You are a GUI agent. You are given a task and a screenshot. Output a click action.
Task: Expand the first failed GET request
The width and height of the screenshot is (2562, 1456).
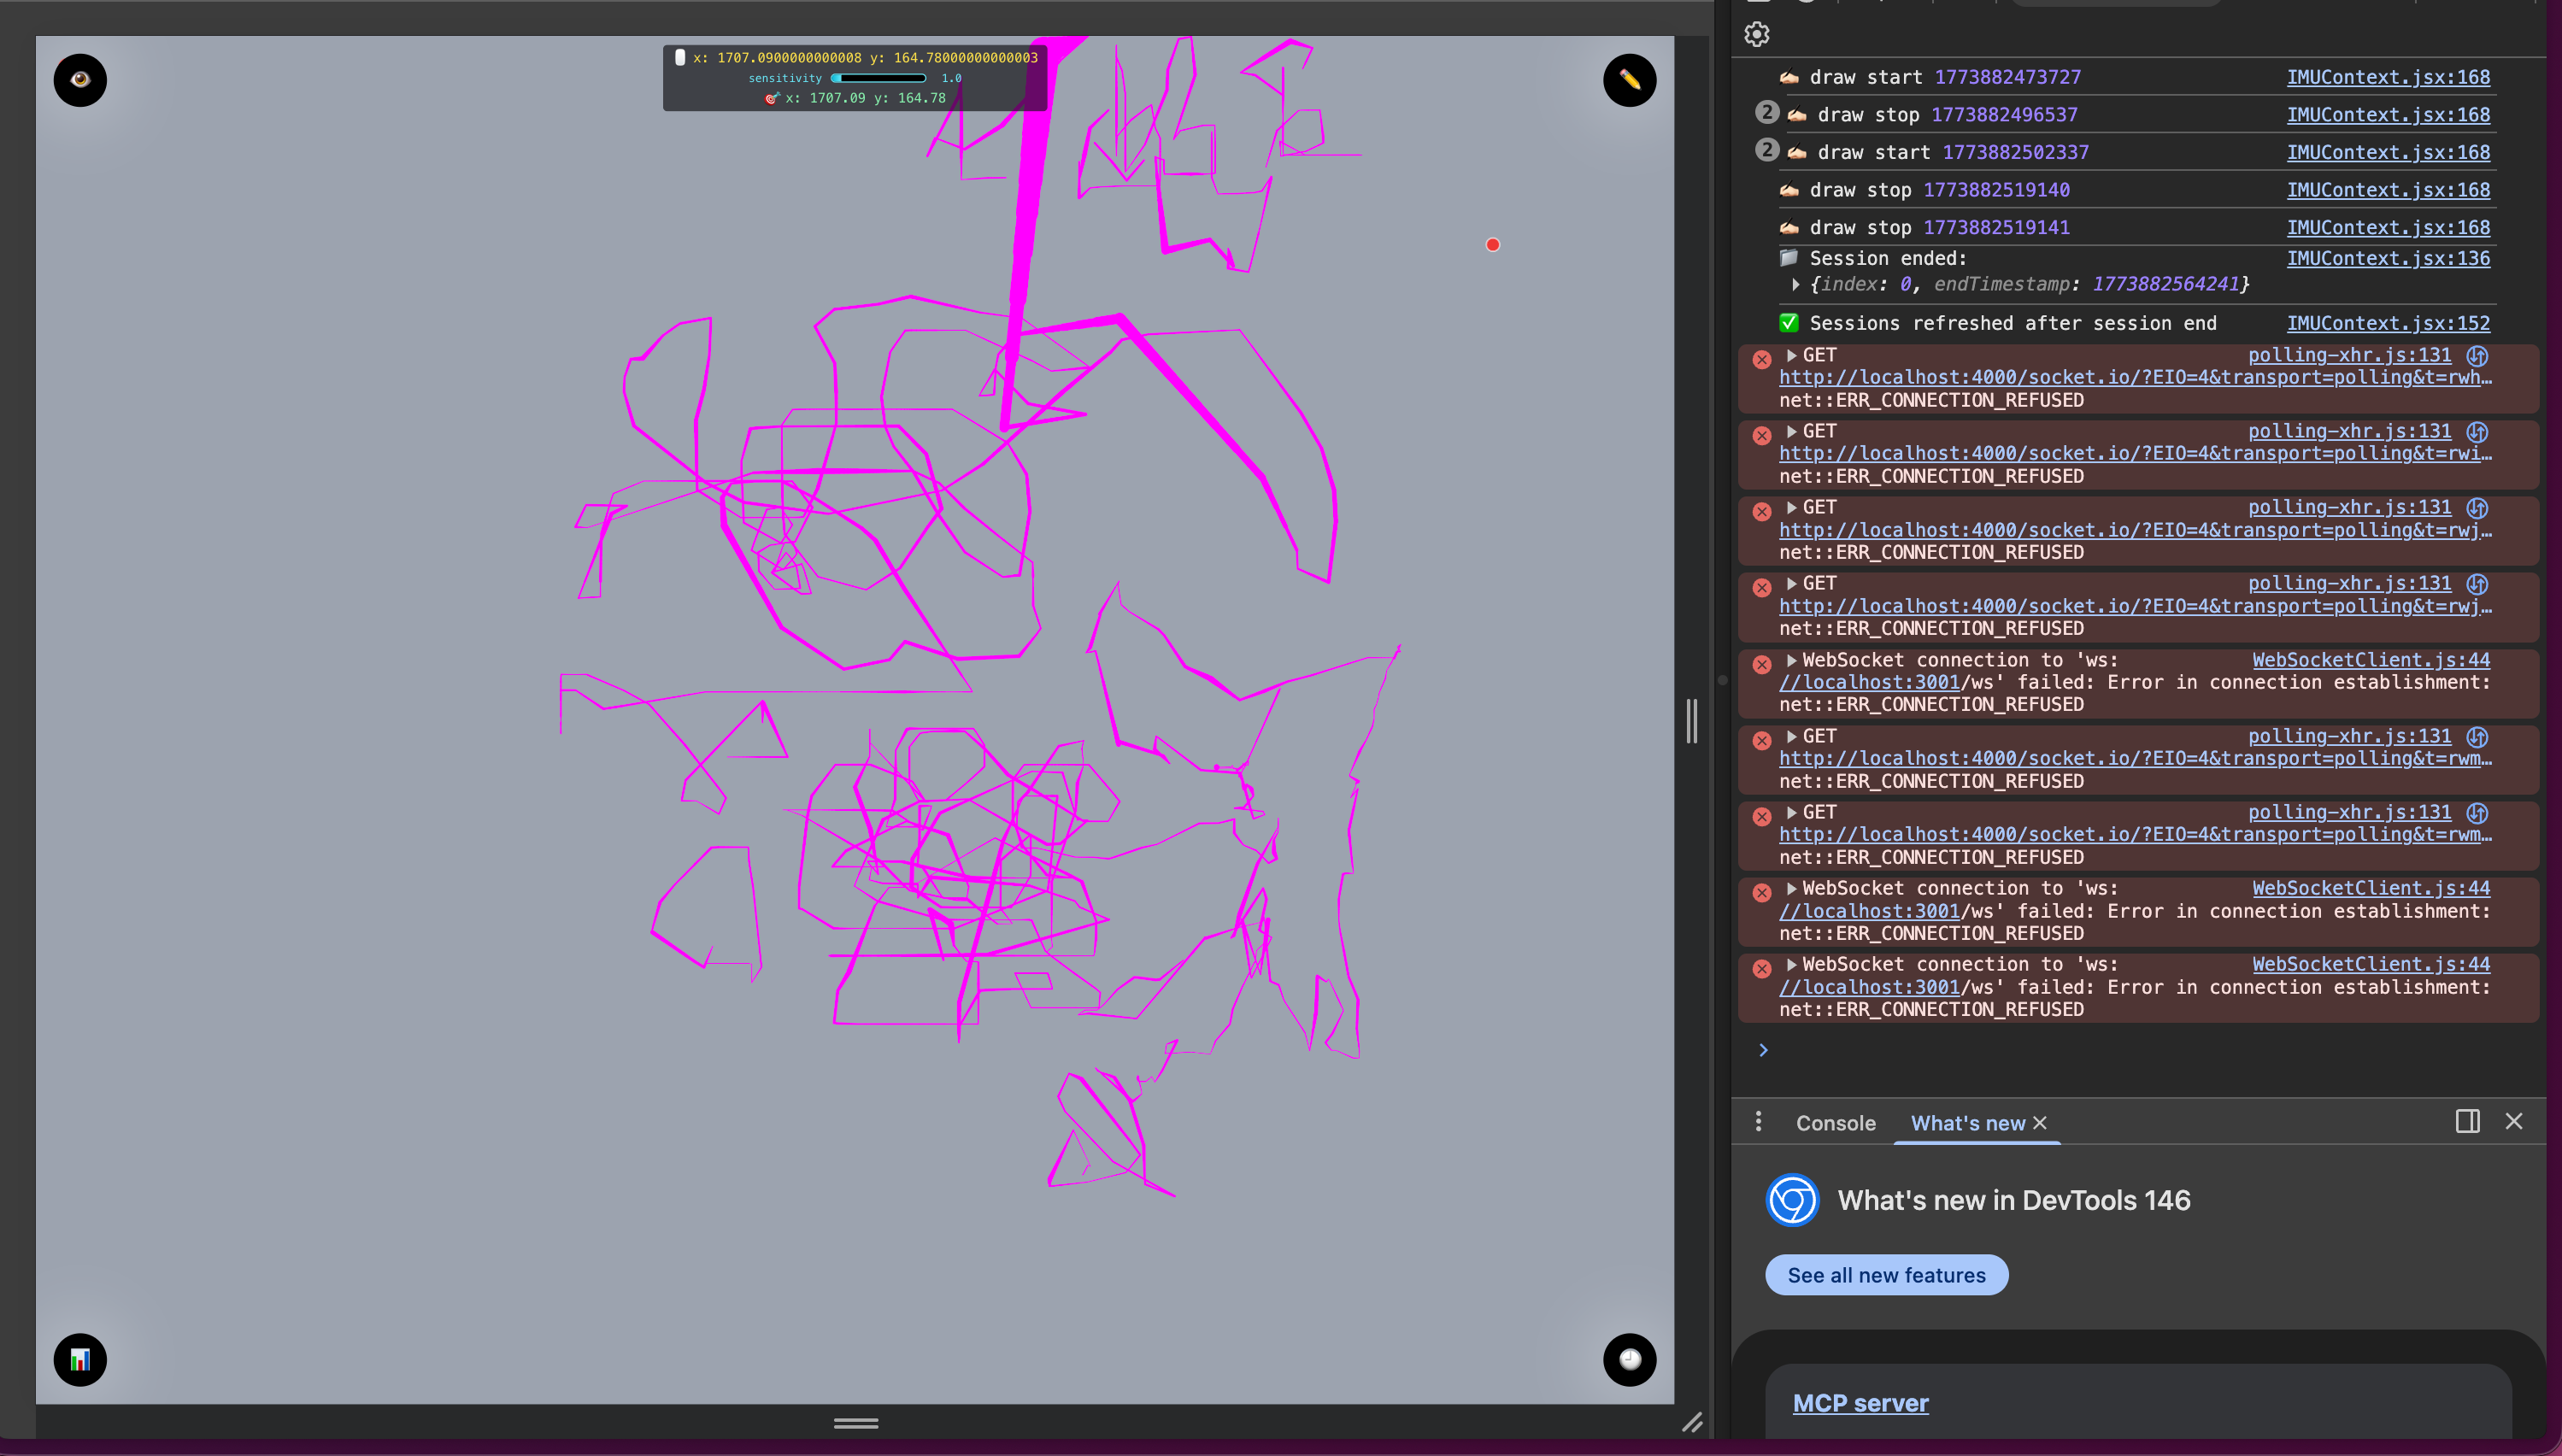click(1792, 355)
